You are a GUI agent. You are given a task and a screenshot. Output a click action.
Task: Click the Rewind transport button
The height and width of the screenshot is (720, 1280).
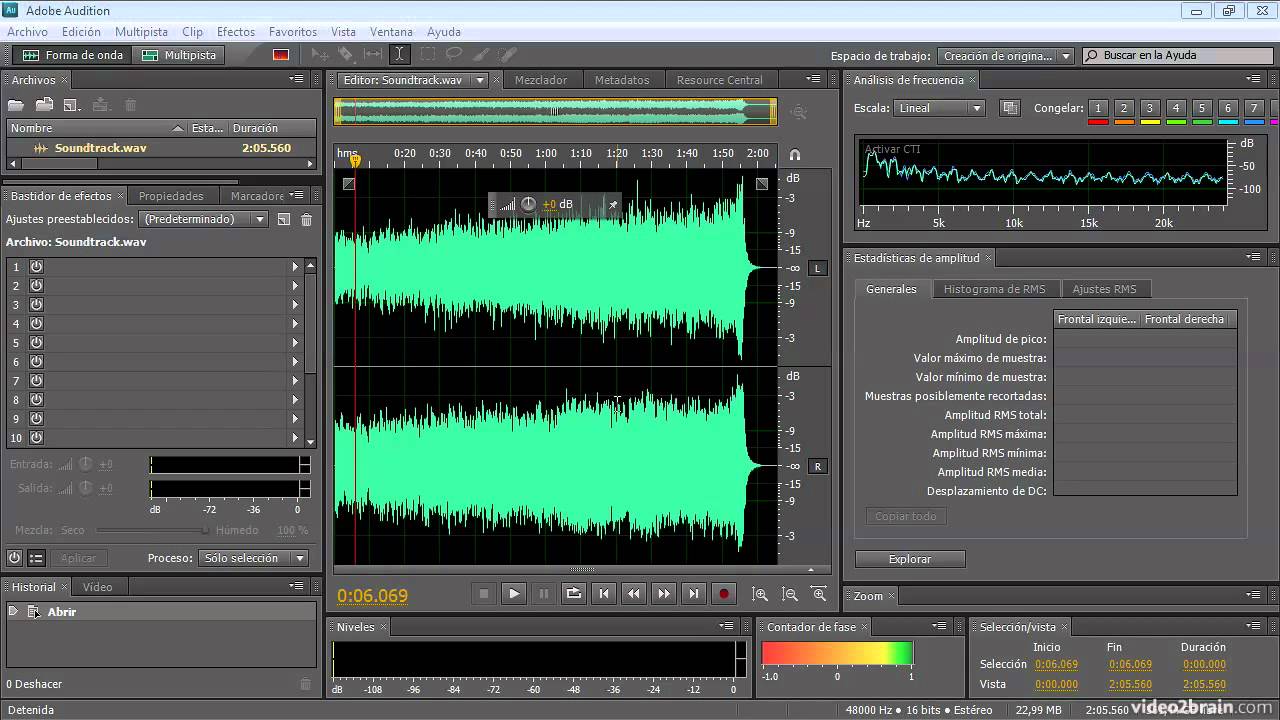[x=634, y=593]
